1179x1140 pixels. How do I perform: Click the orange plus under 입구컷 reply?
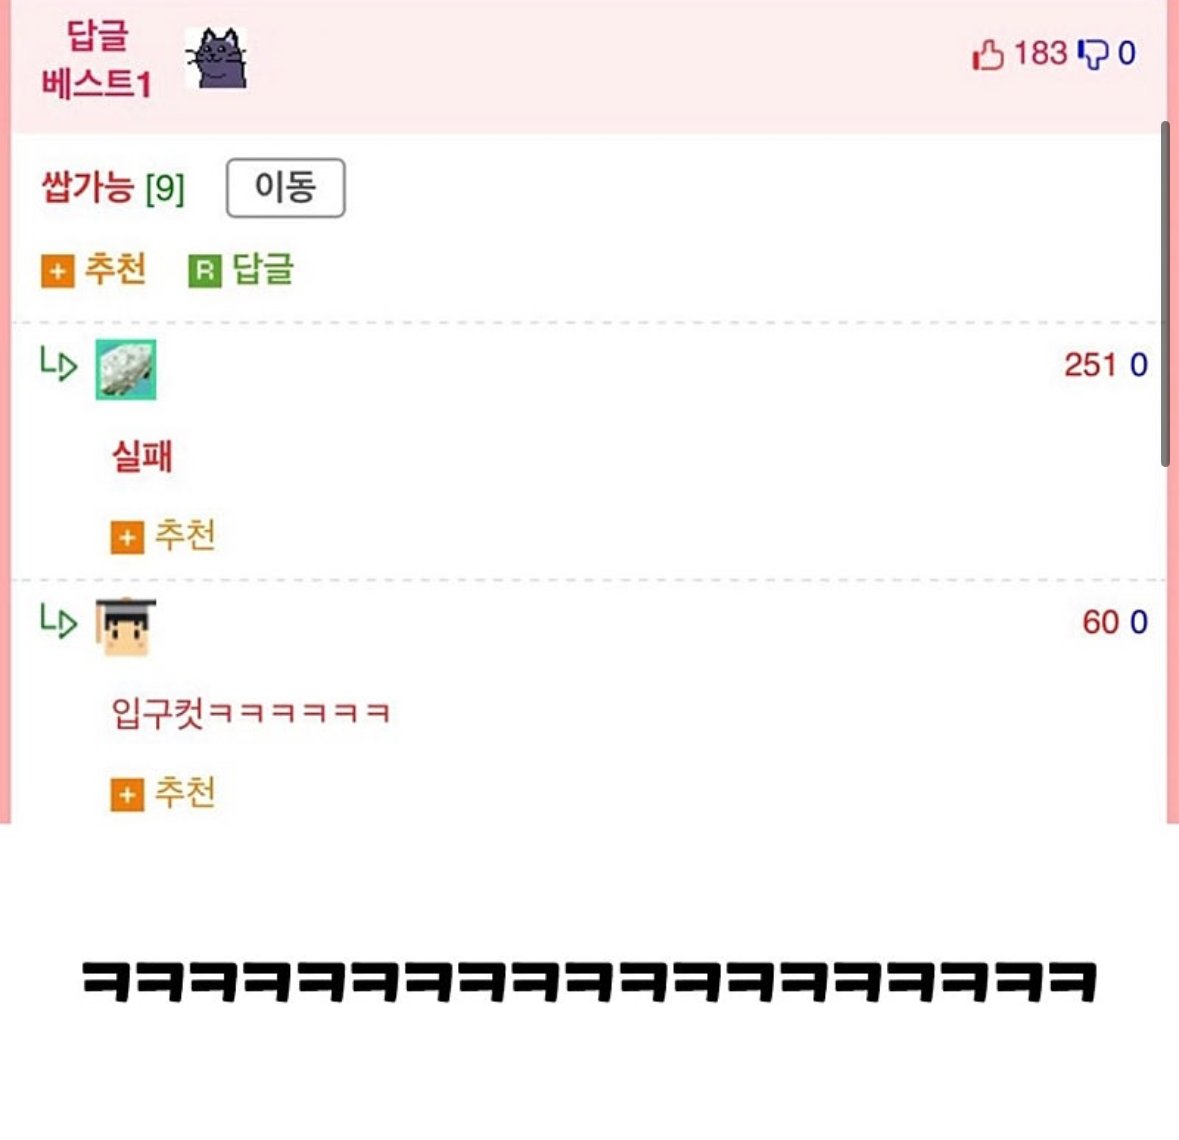pos(127,794)
